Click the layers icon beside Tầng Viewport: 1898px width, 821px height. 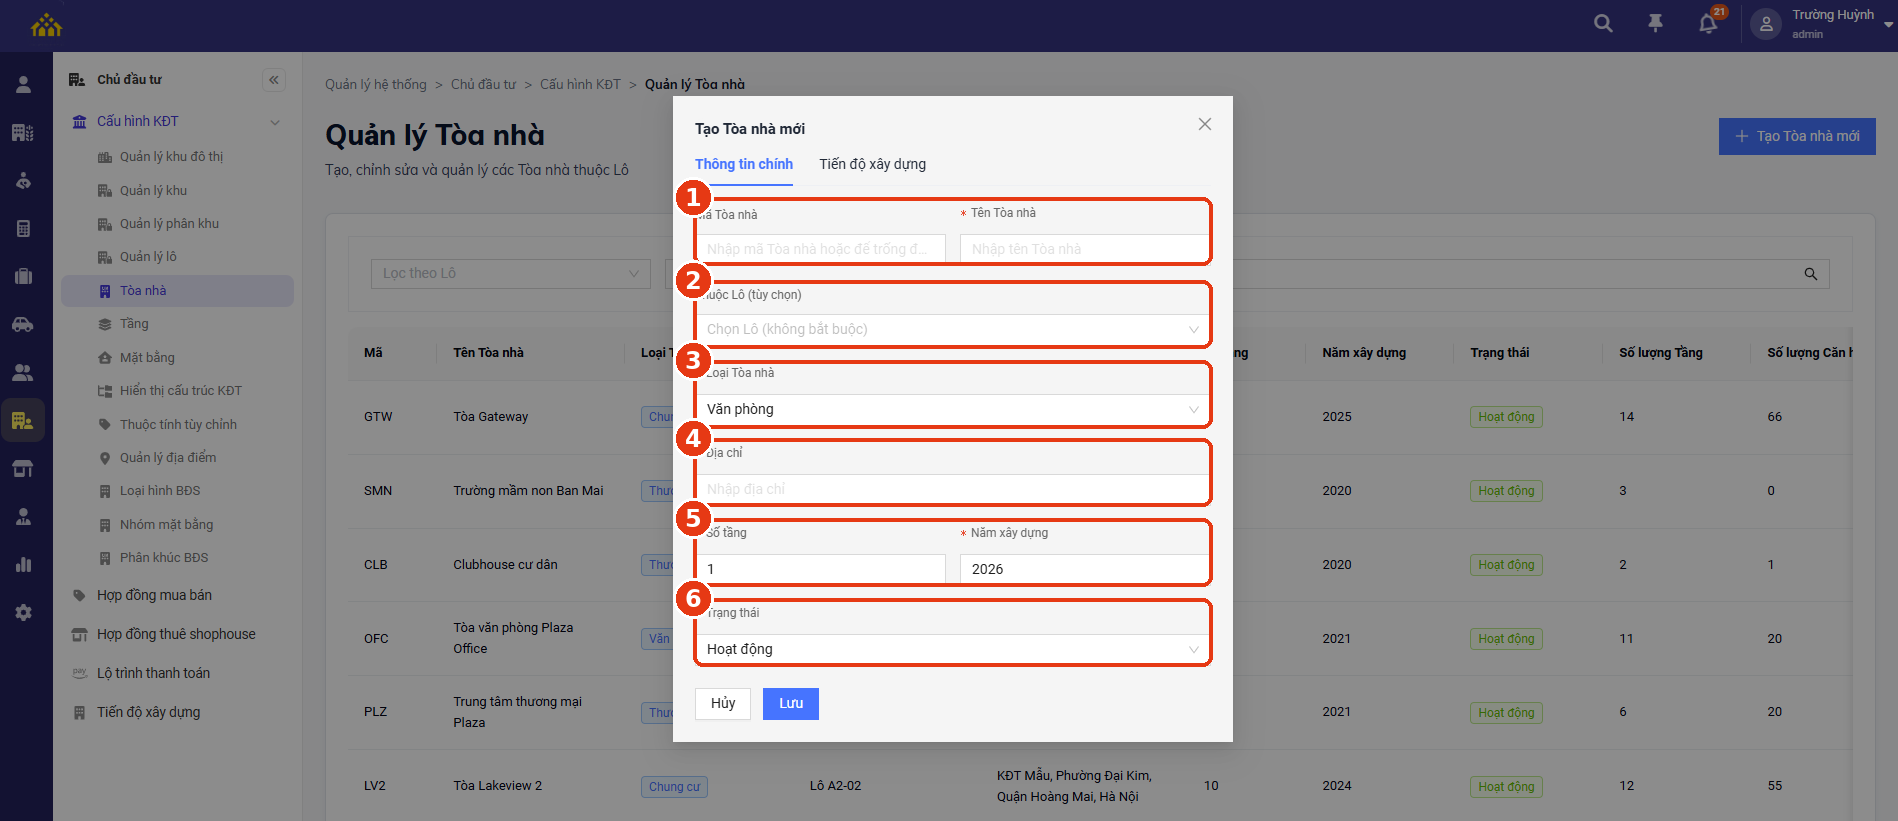tap(105, 324)
